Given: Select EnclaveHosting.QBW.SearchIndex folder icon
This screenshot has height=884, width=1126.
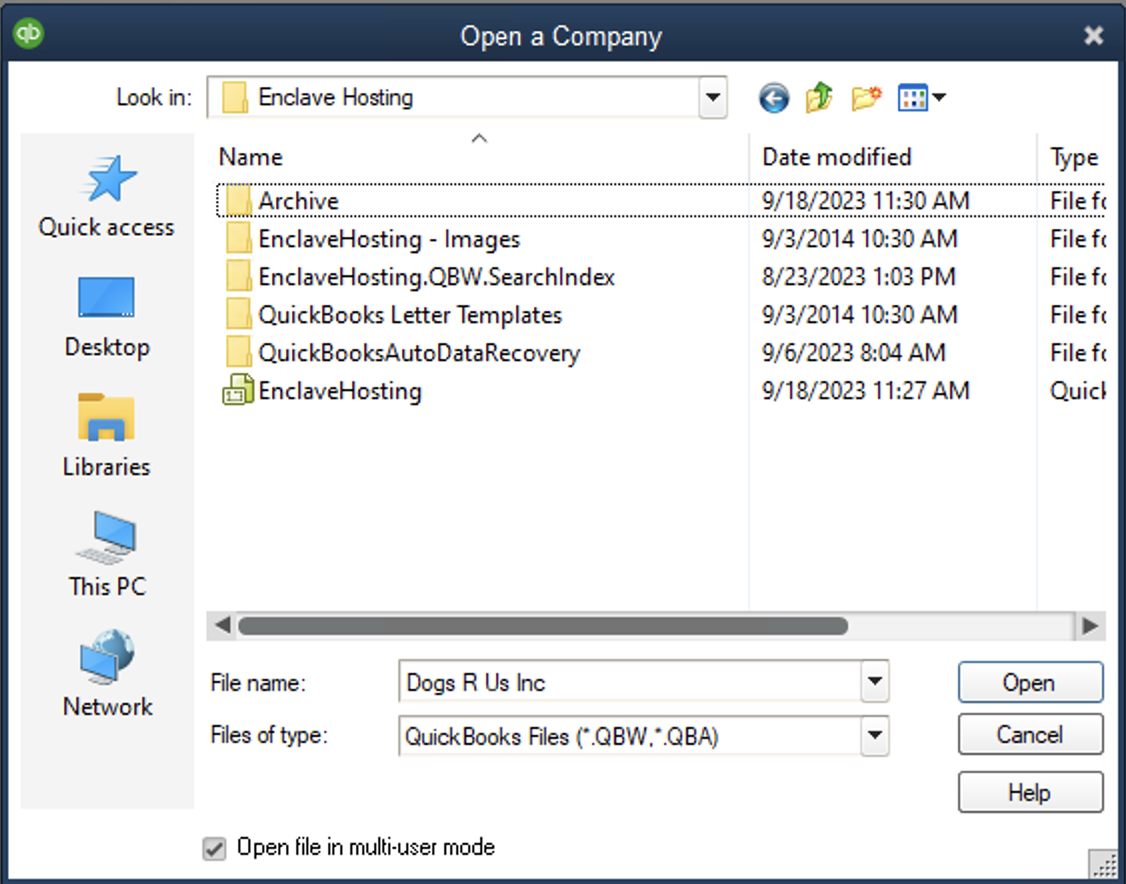Looking at the screenshot, I should click(x=238, y=277).
